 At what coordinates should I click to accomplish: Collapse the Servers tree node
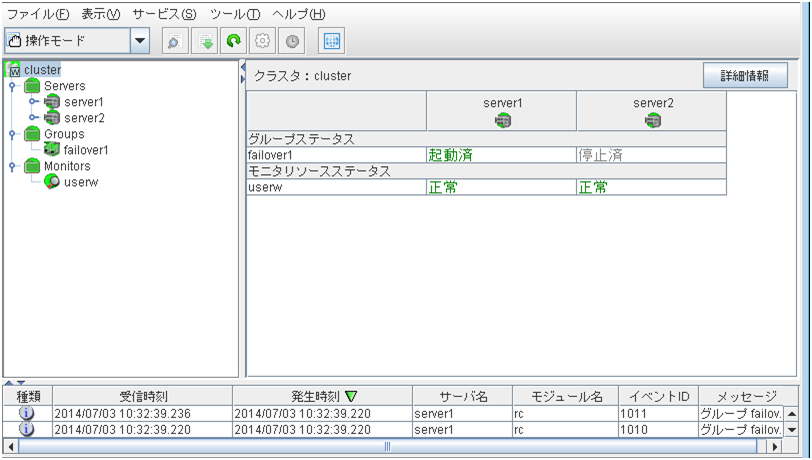(12, 87)
